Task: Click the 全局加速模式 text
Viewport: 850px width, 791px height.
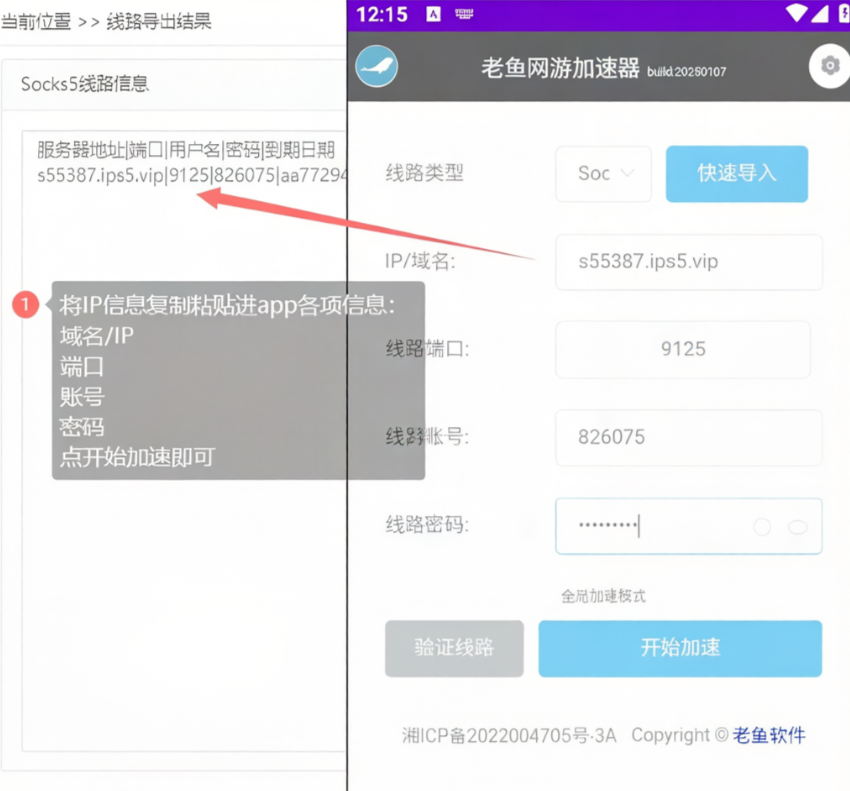Action: 603,596
